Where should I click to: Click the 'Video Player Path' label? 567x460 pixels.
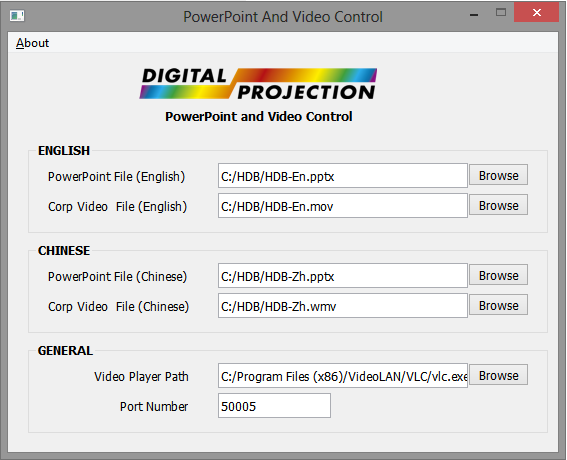(x=141, y=376)
